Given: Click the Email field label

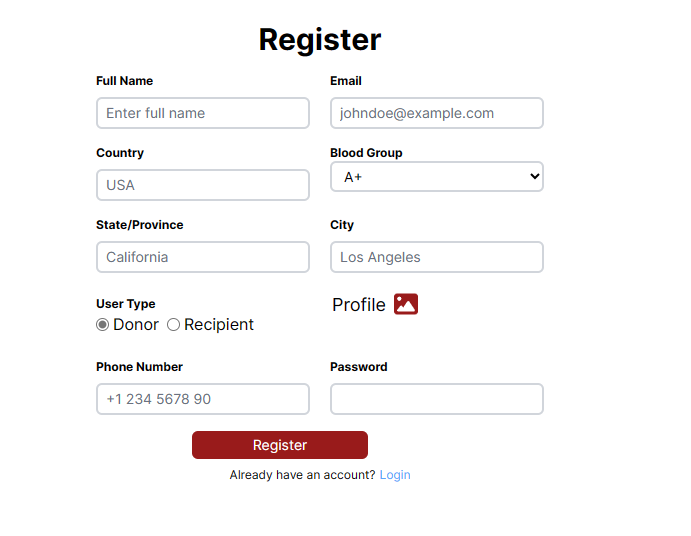Looking at the screenshot, I should point(346,81).
